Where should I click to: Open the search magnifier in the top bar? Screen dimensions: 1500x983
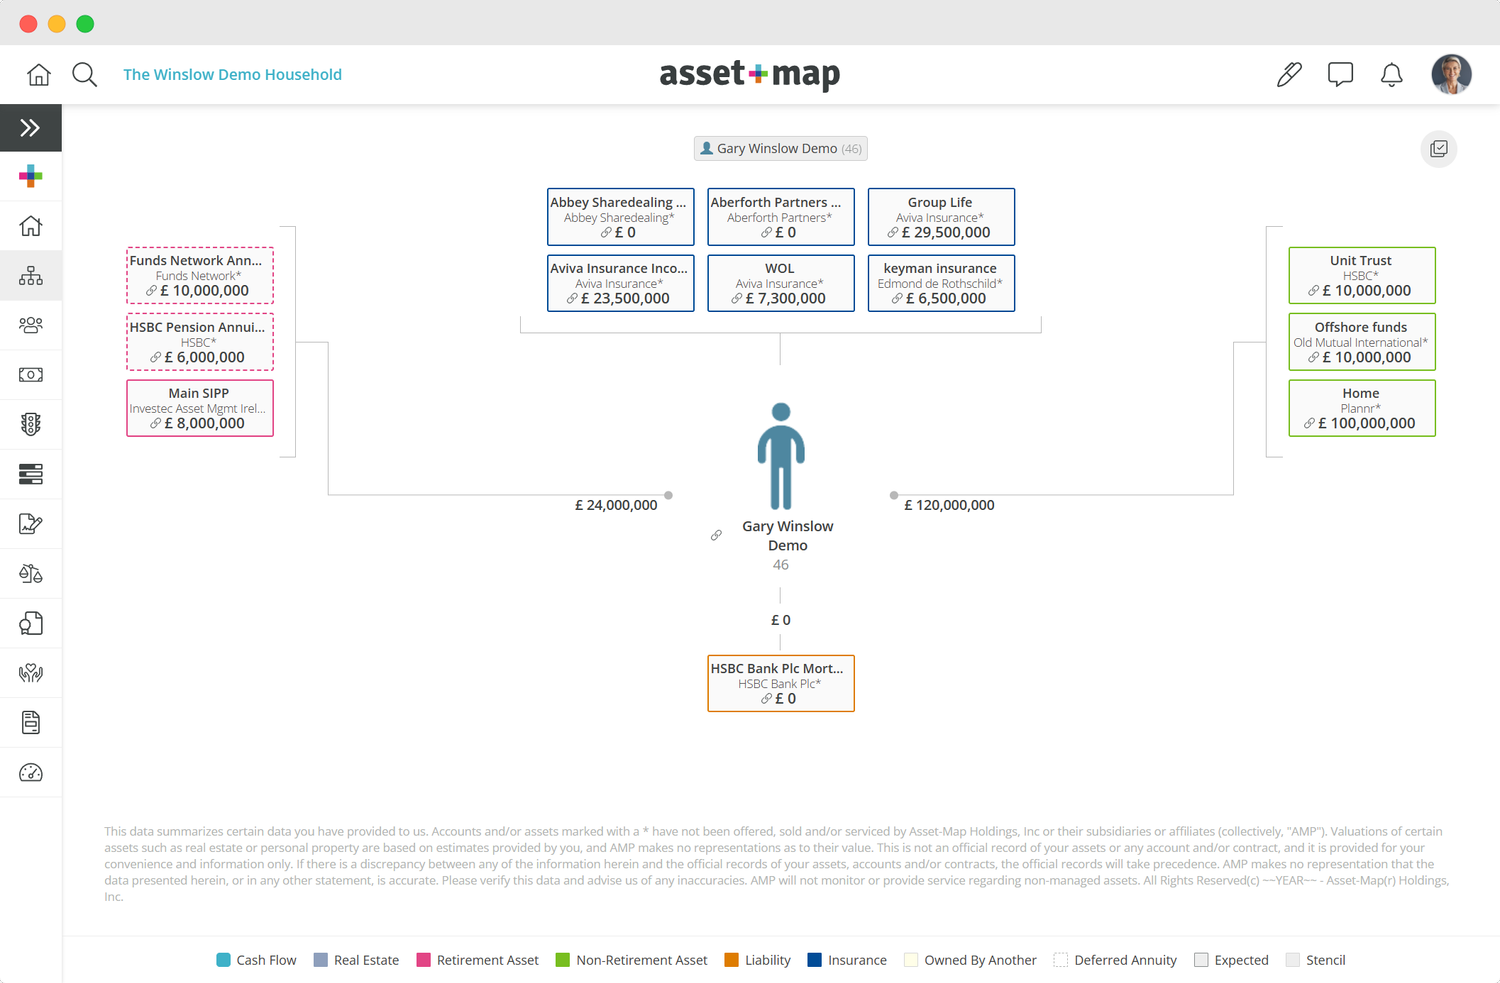point(84,74)
